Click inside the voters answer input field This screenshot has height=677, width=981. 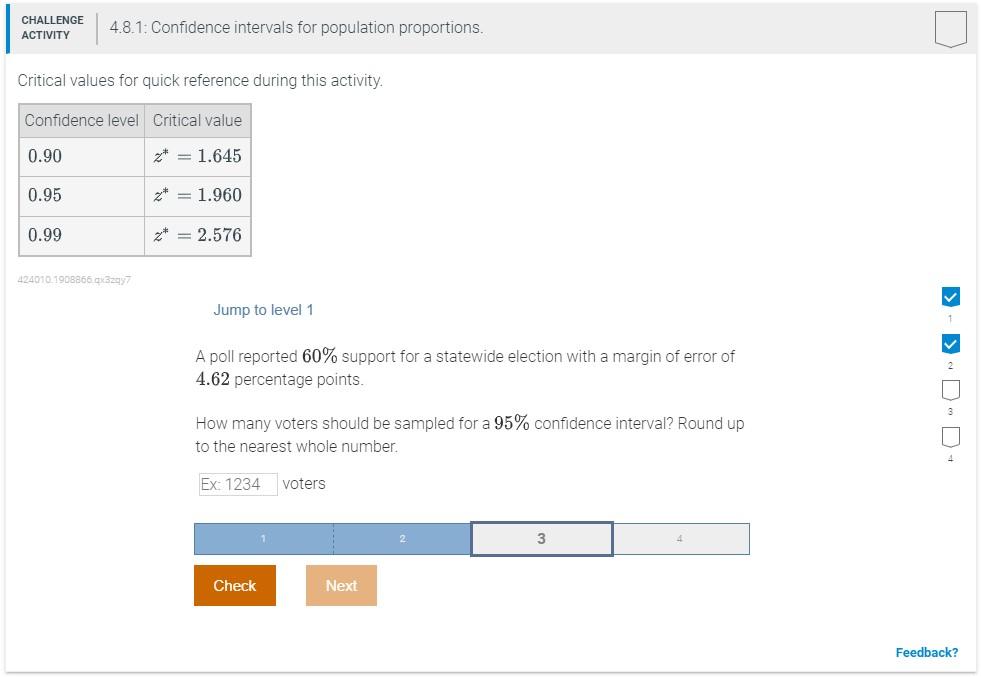(237, 483)
